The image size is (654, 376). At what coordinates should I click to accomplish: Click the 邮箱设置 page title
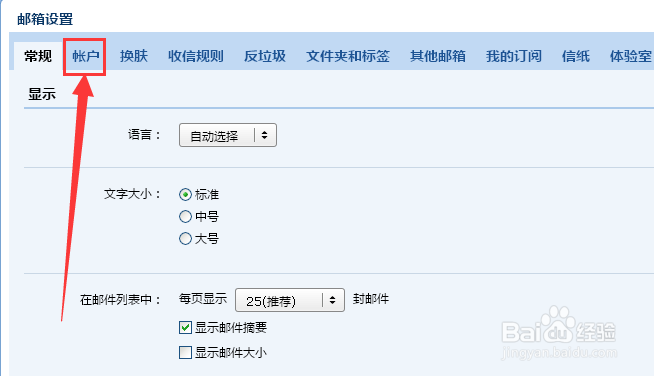[x=45, y=19]
